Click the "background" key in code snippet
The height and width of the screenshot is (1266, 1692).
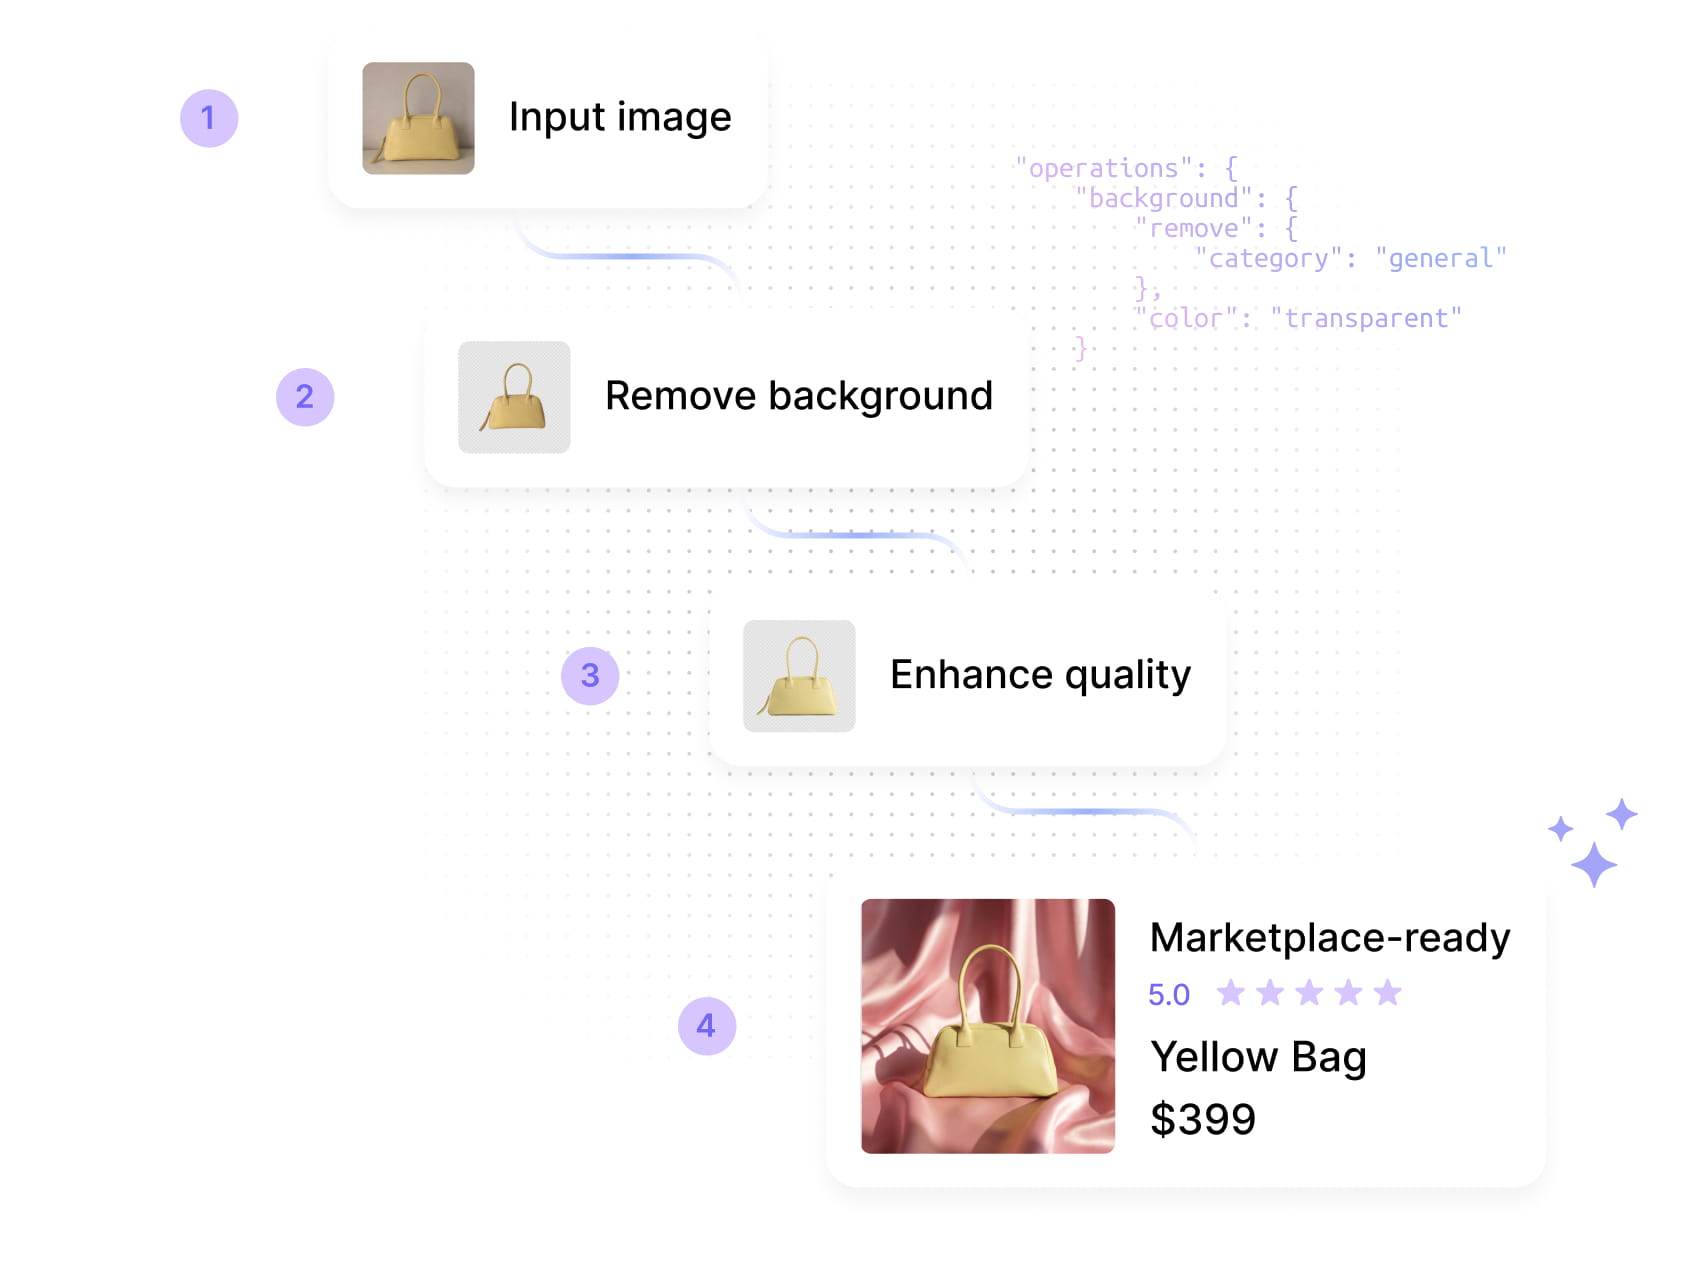(1163, 198)
